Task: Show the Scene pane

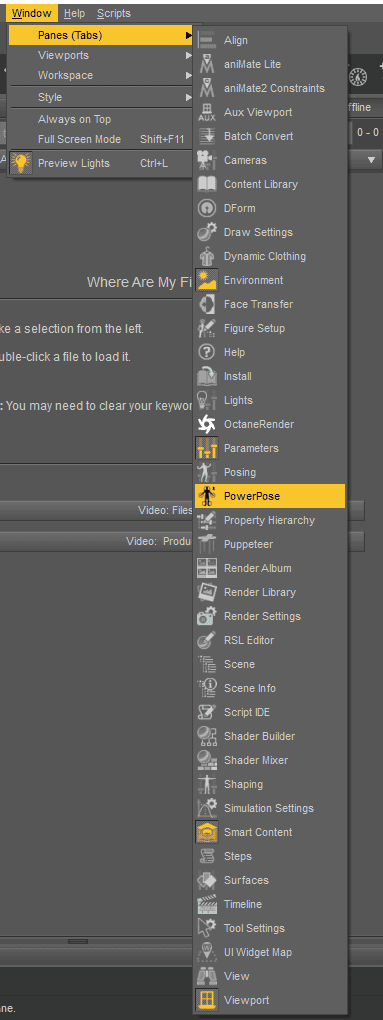Action: click(270, 664)
